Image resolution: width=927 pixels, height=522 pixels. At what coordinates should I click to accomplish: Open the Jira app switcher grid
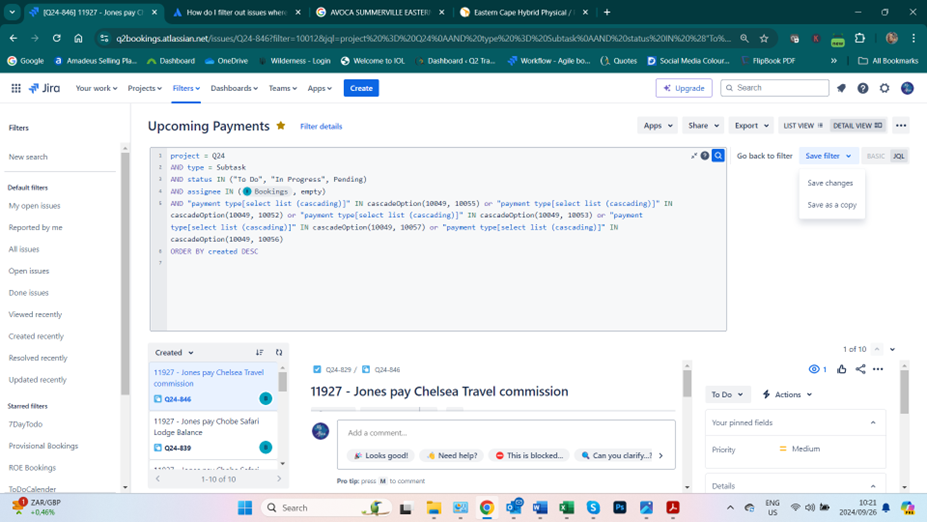point(16,88)
